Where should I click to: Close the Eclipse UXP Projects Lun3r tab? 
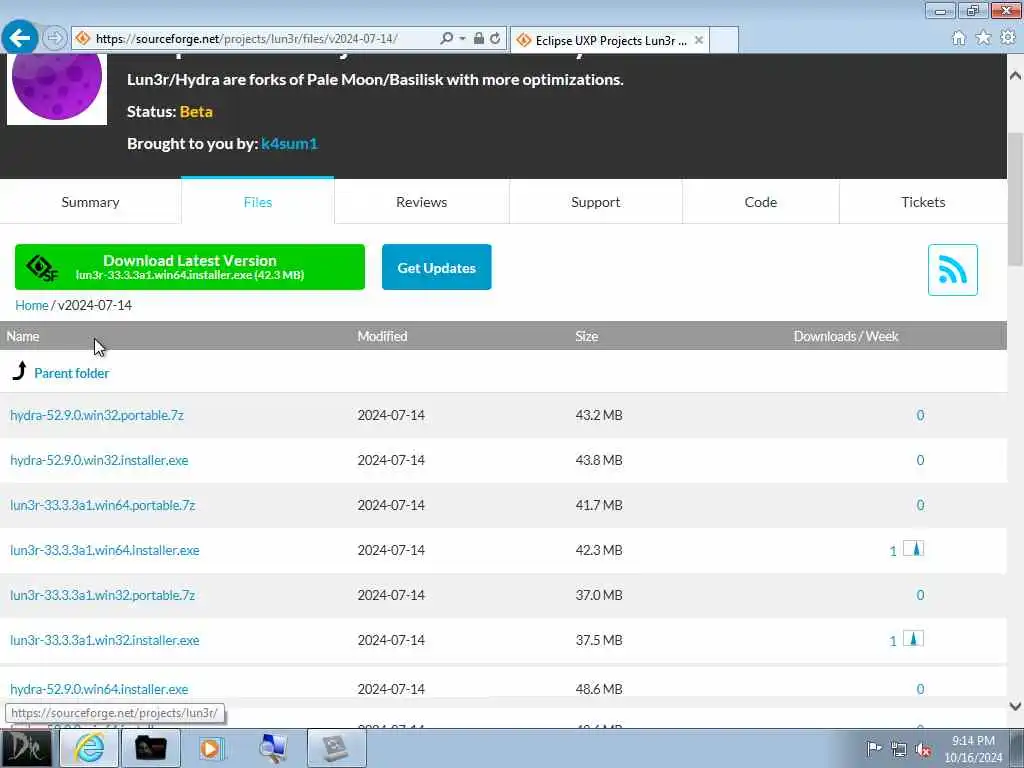point(699,40)
